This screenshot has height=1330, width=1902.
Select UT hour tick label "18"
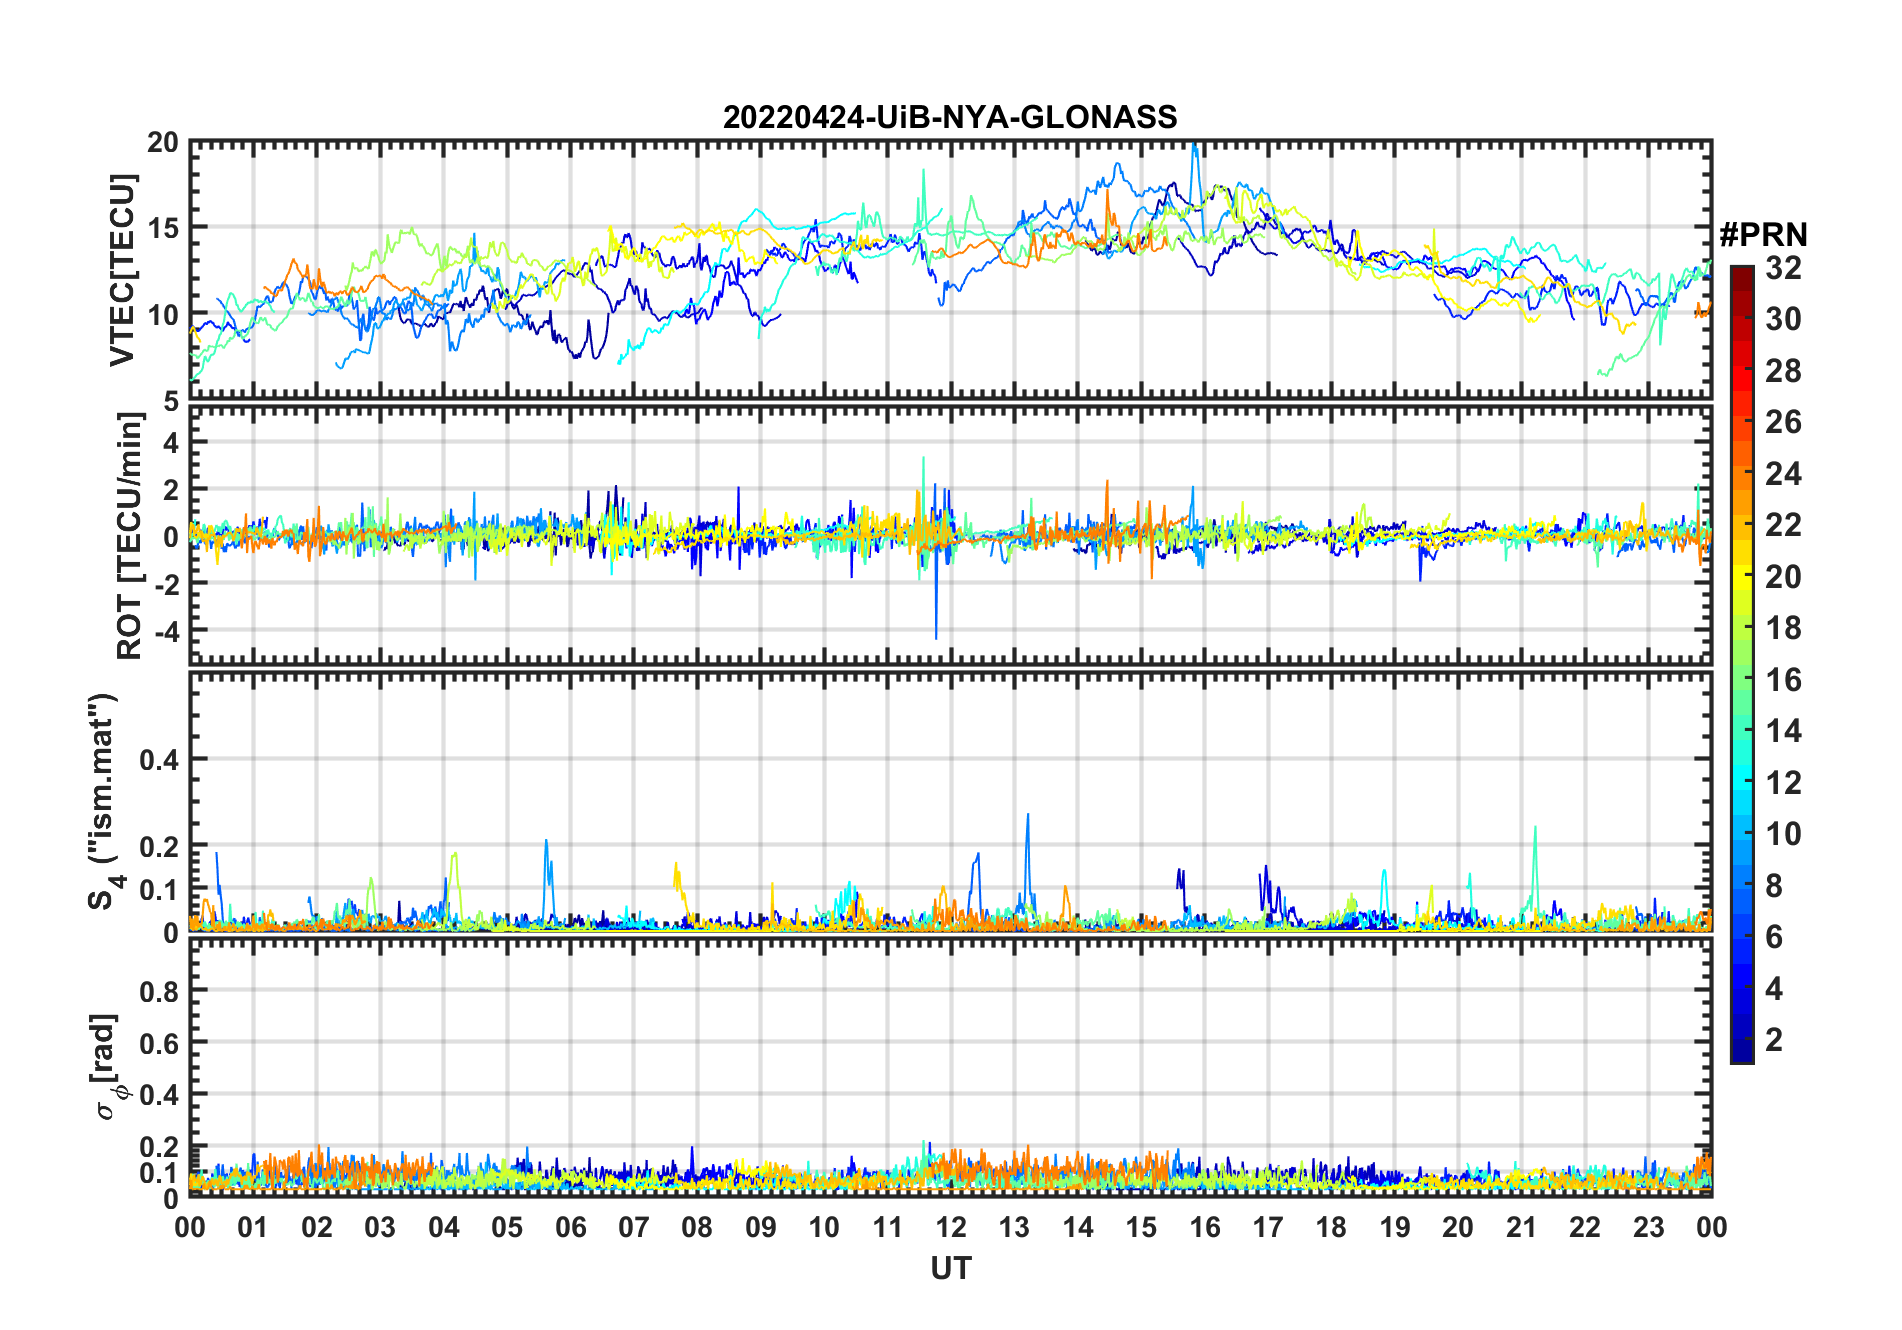[1331, 1227]
